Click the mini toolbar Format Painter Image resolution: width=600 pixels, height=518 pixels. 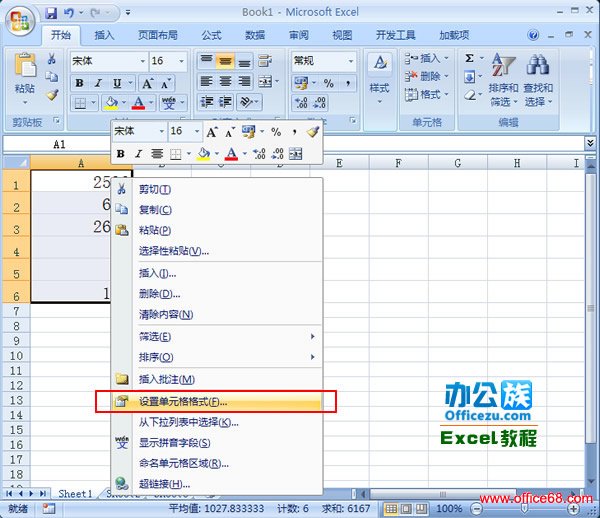[x=312, y=132]
